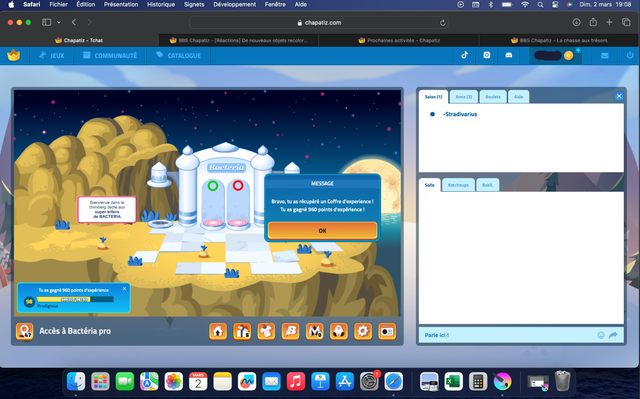Image resolution: width=640 pixels, height=399 pixels.
Task: Open the Développement menu in menu bar
Action: [x=235, y=4]
